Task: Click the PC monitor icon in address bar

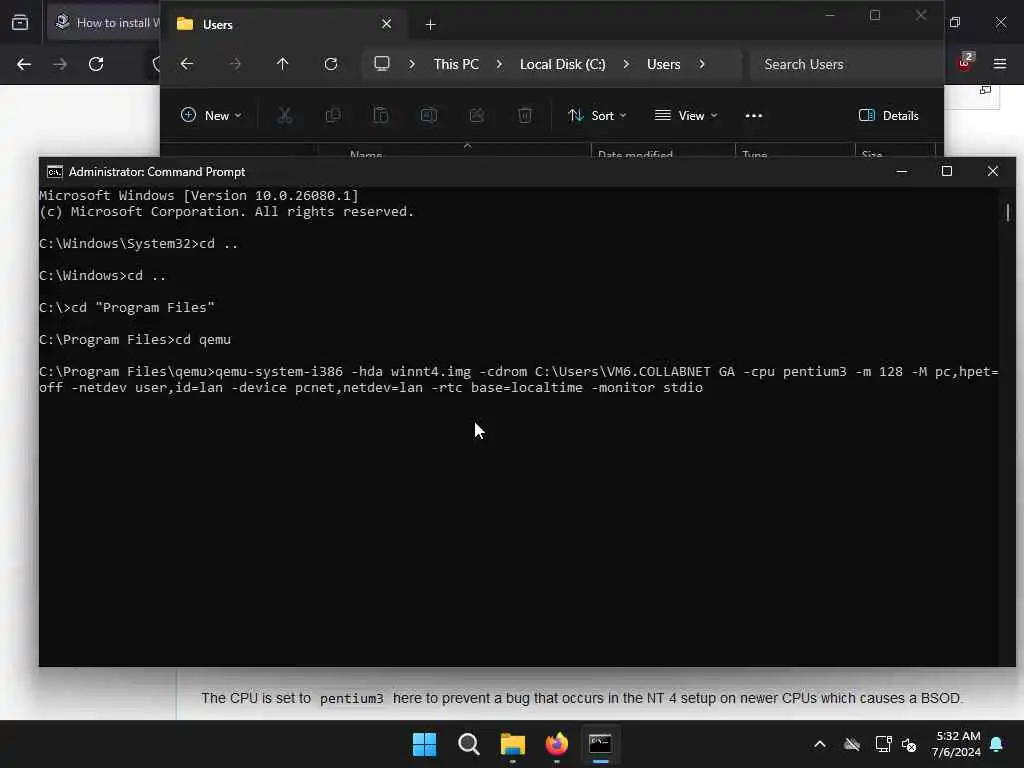Action: pos(382,64)
